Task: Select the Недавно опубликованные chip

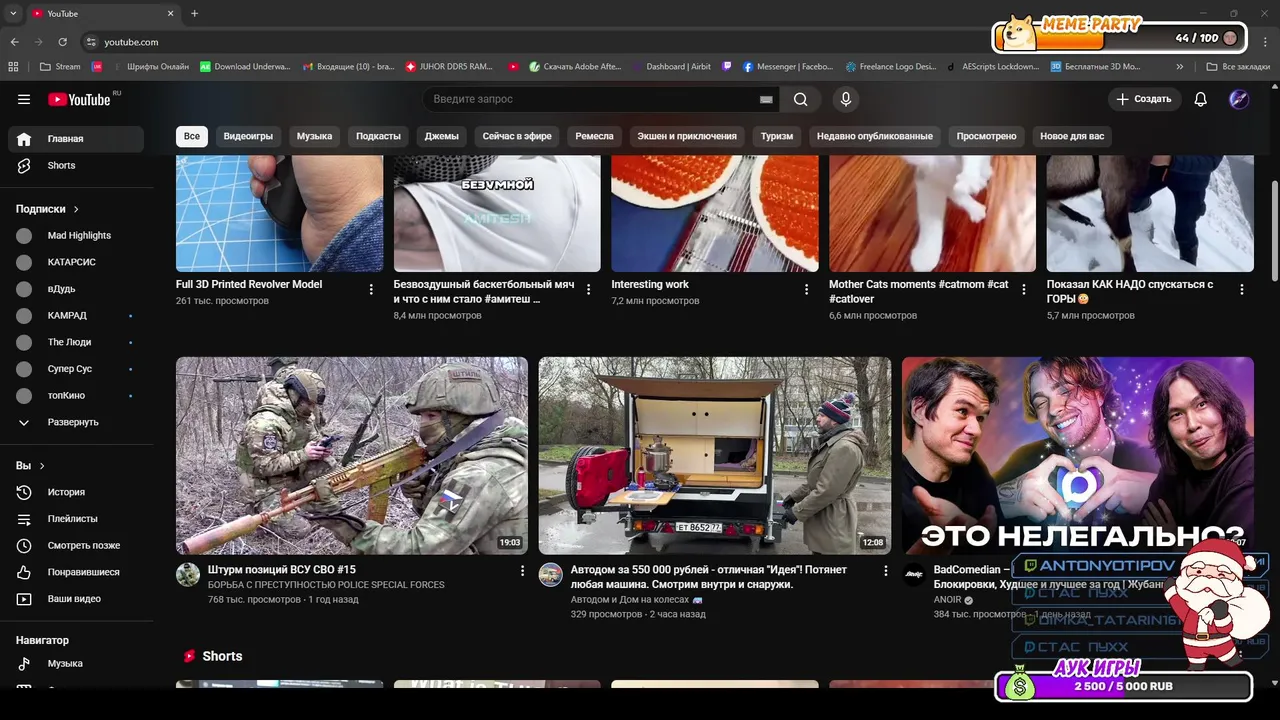Action: click(x=875, y=136)
